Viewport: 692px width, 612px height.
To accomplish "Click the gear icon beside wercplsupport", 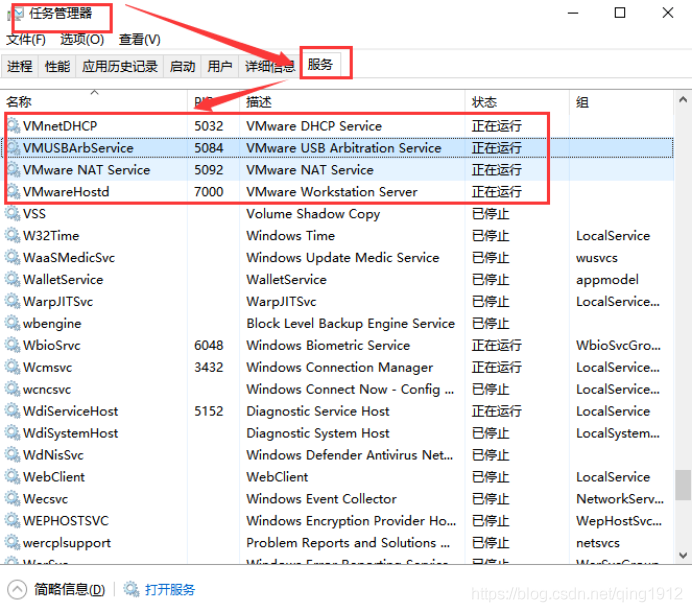I will pyautogui.click(x=13, y=543).
